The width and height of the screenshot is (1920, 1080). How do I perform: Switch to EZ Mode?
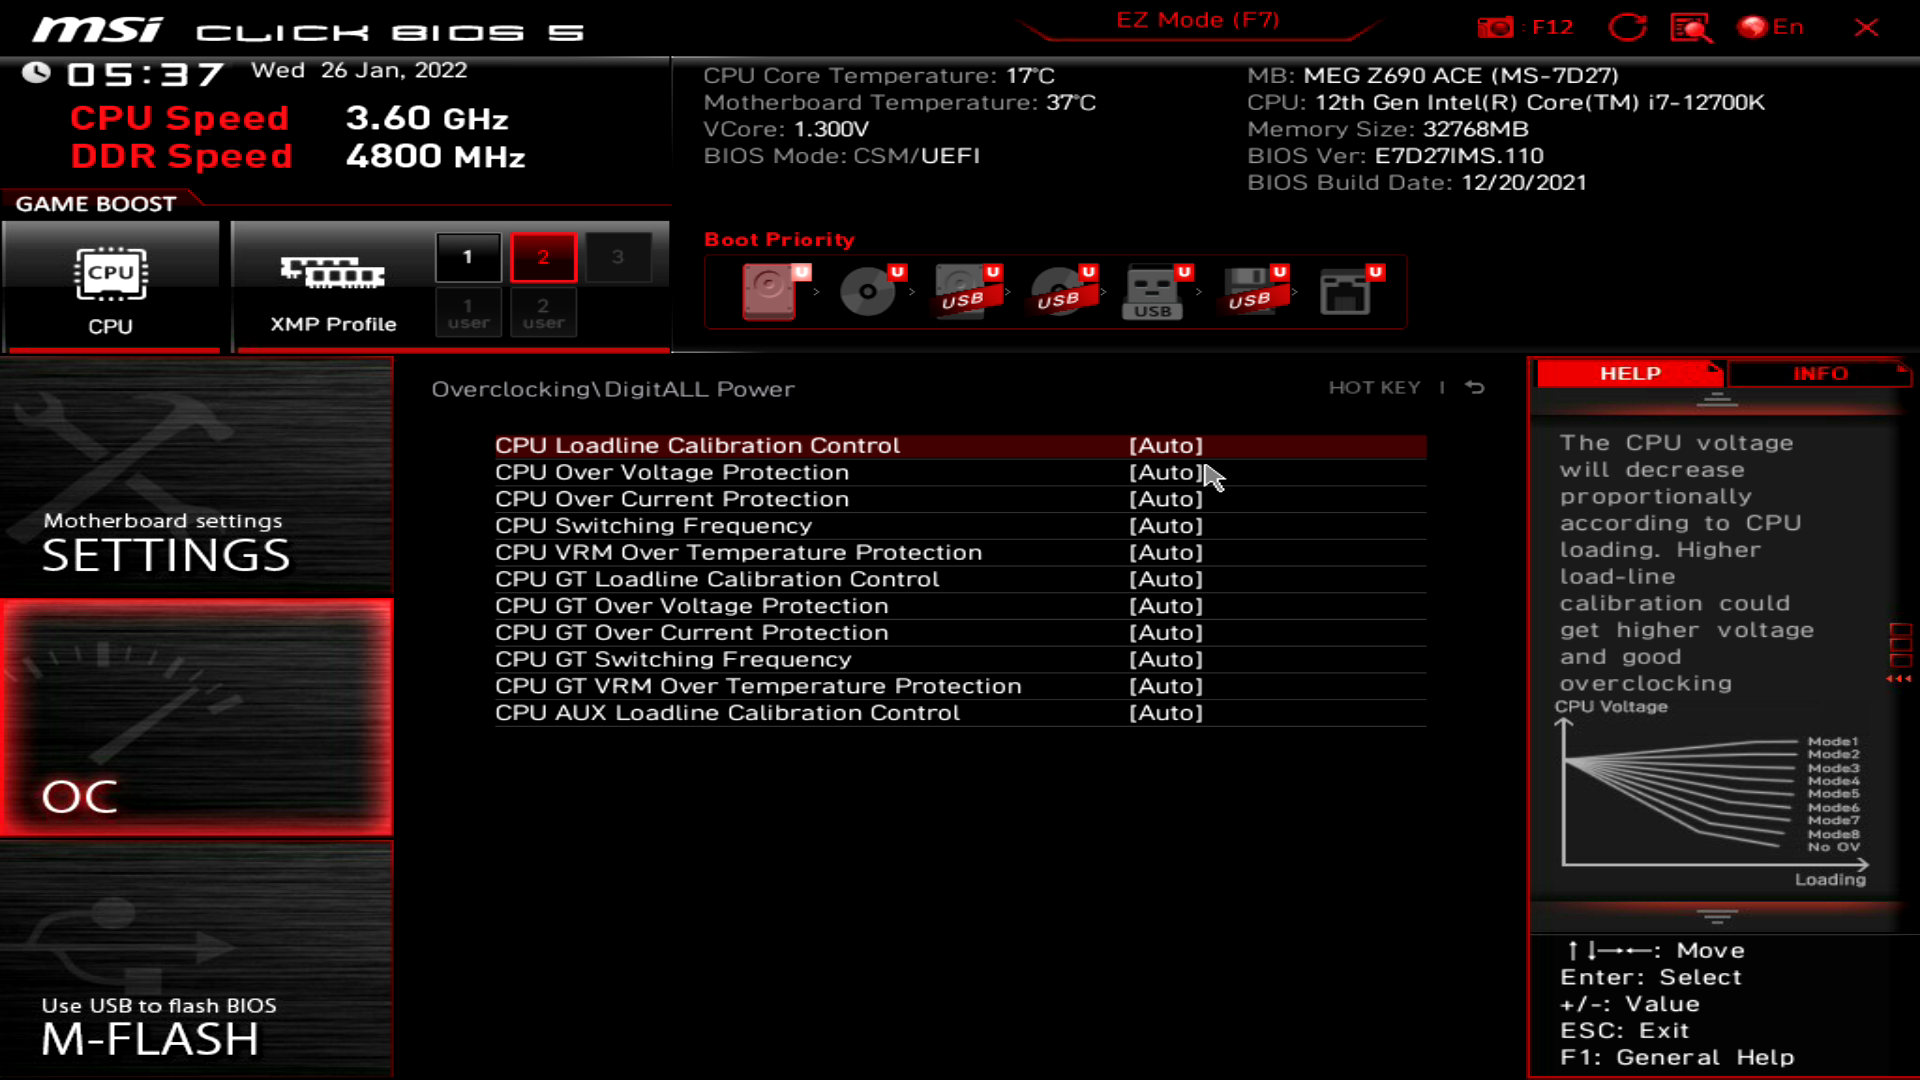[x=1196, y=19]
